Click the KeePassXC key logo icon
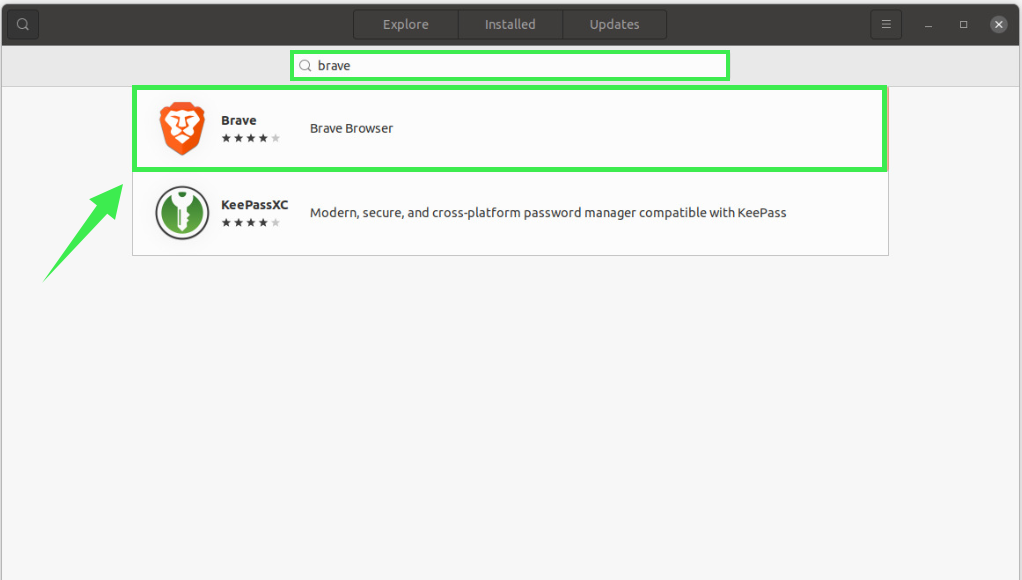The image size is (1022, 580). (x=182, y=213)
